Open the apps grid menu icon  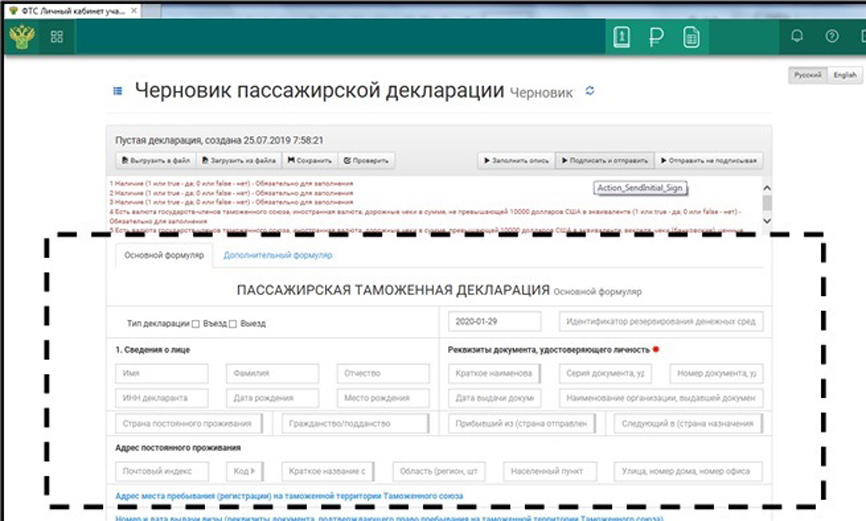(56, 37)
